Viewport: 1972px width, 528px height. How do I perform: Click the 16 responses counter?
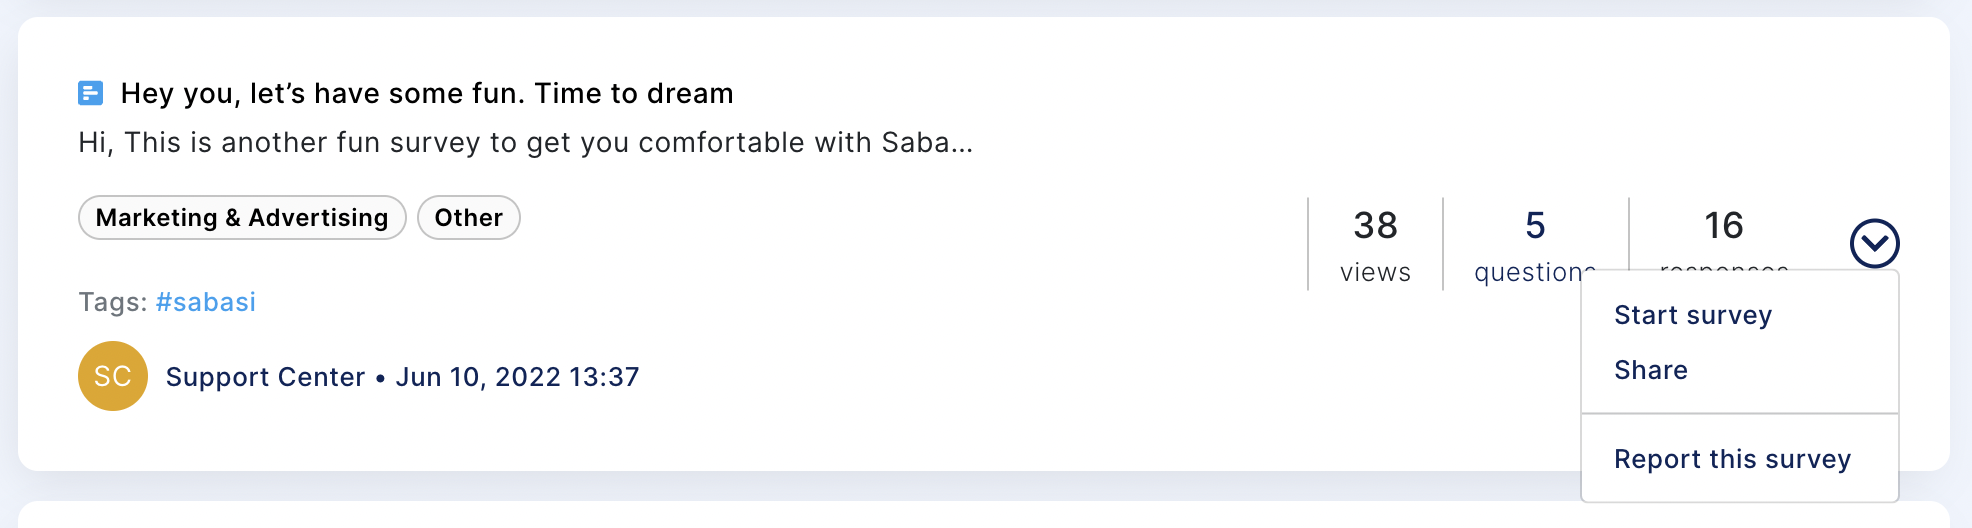(1723, 230)
